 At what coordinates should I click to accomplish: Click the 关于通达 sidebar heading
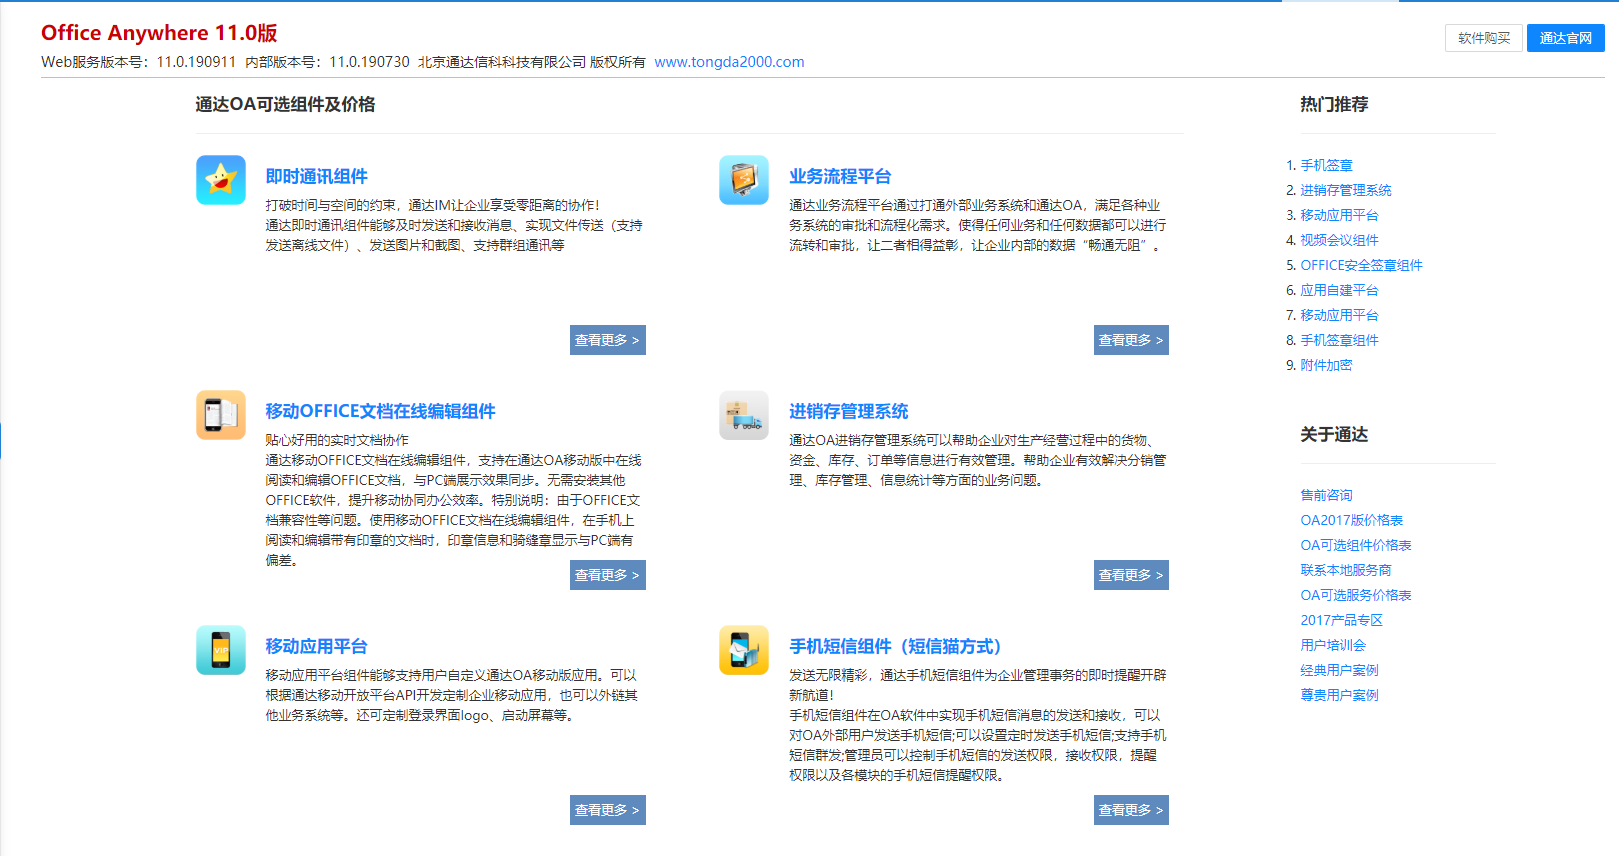pos(1334,434)
